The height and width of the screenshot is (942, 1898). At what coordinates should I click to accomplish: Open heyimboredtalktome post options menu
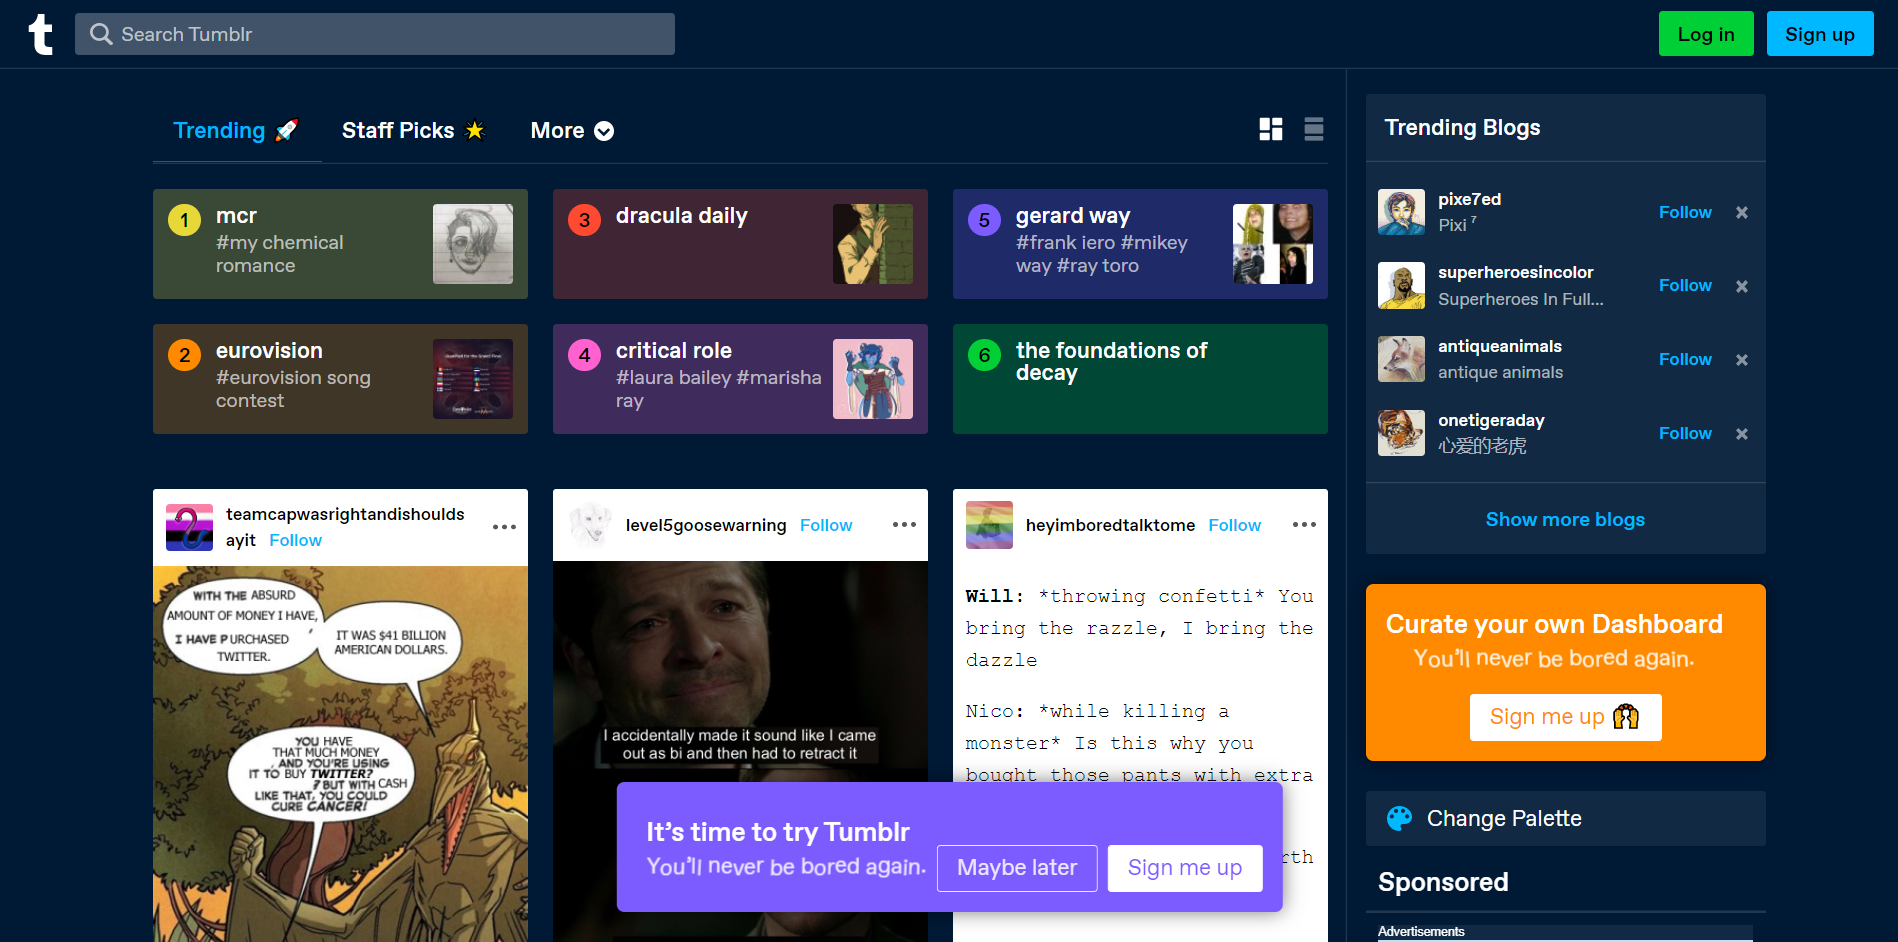point(1304,525)
